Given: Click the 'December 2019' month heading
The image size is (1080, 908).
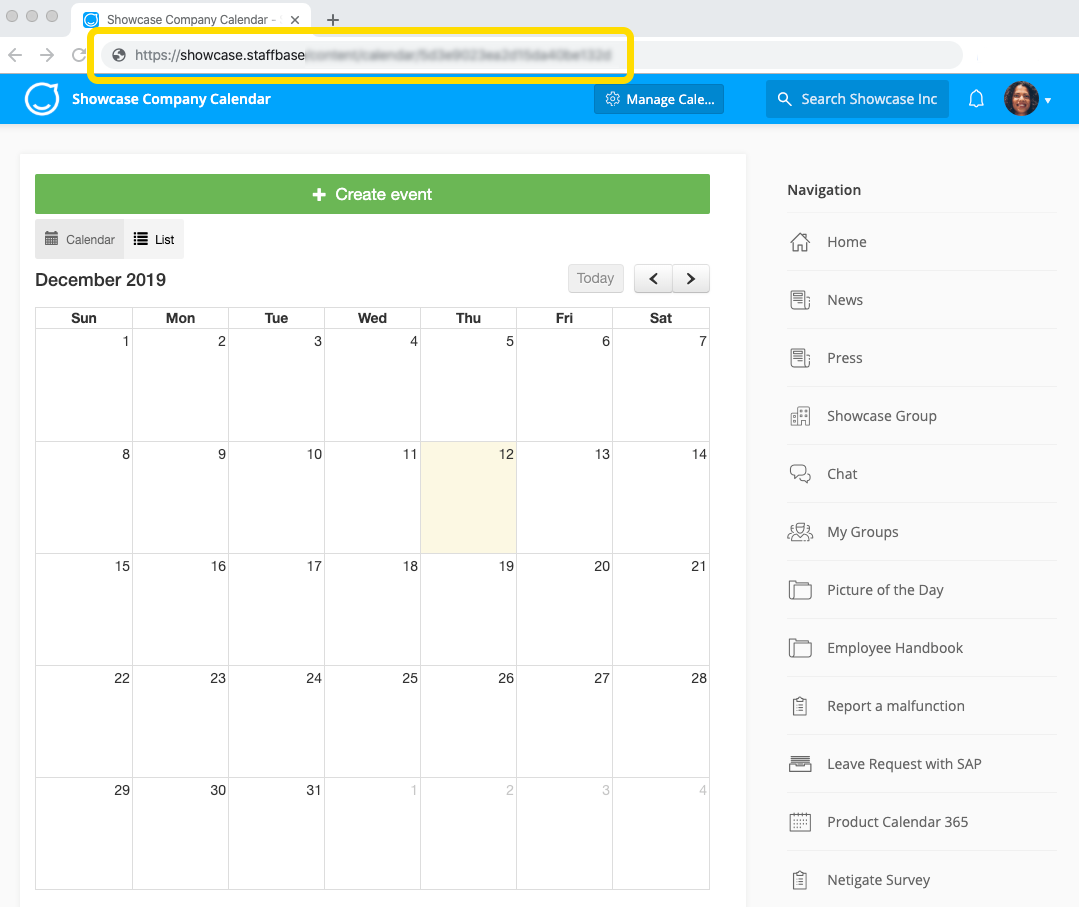Looking at the screenshot, I should point(101,280).
